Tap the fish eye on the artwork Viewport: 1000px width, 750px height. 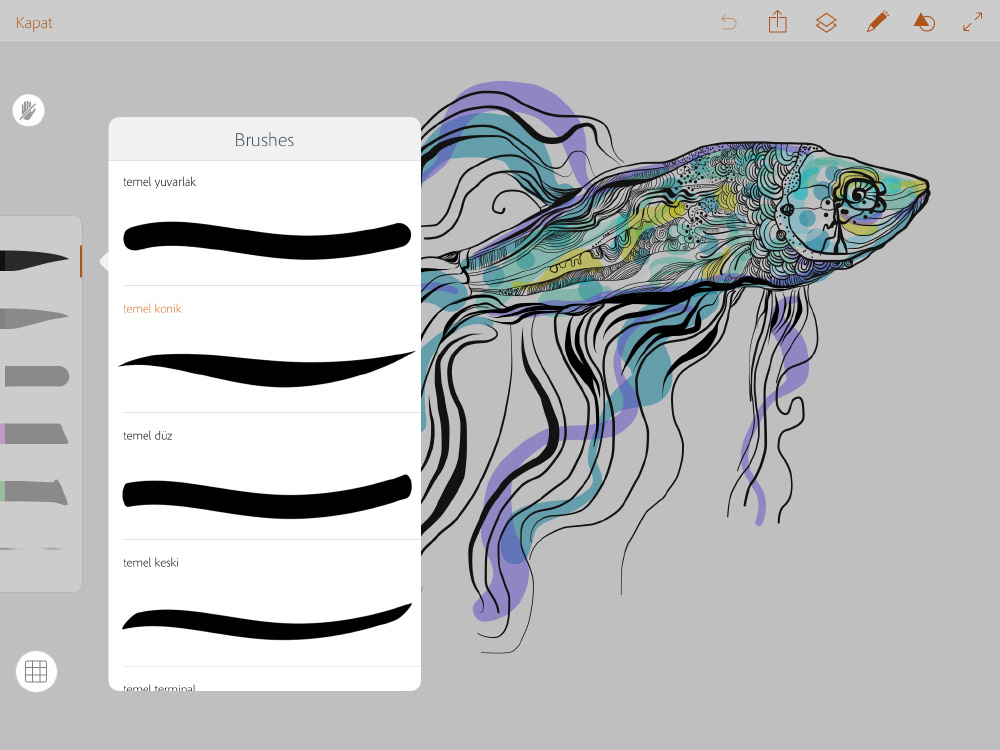(x=858, y=193)
